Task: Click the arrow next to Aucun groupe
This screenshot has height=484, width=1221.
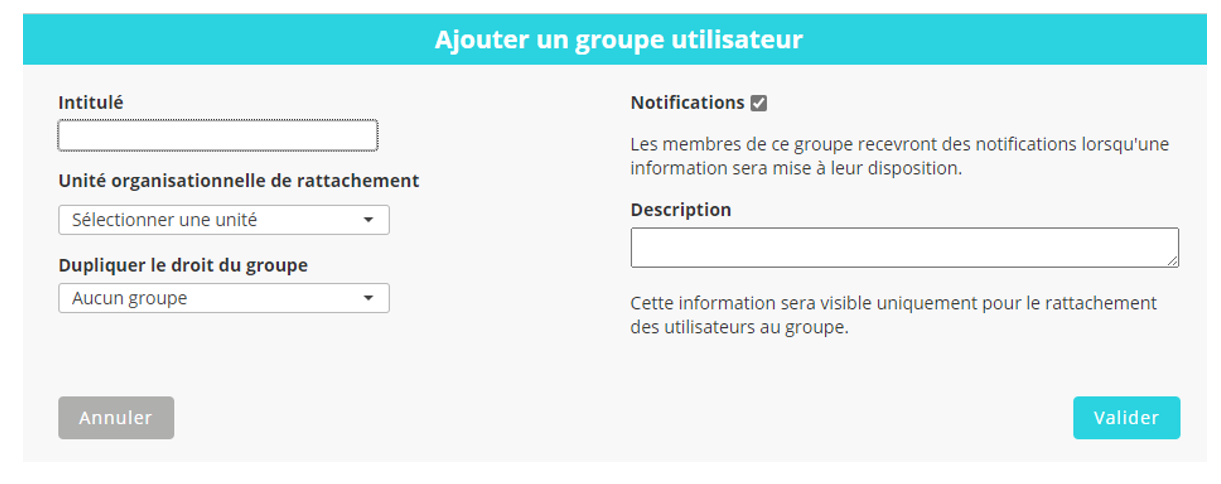Action: click(x=368, y=298)
